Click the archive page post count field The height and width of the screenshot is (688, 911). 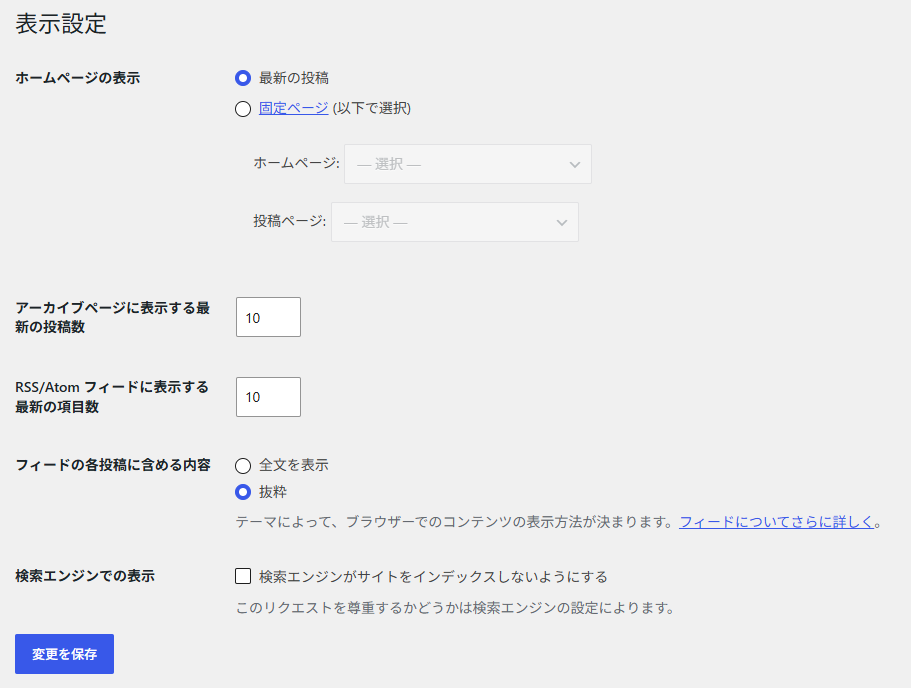click(268, 317)
